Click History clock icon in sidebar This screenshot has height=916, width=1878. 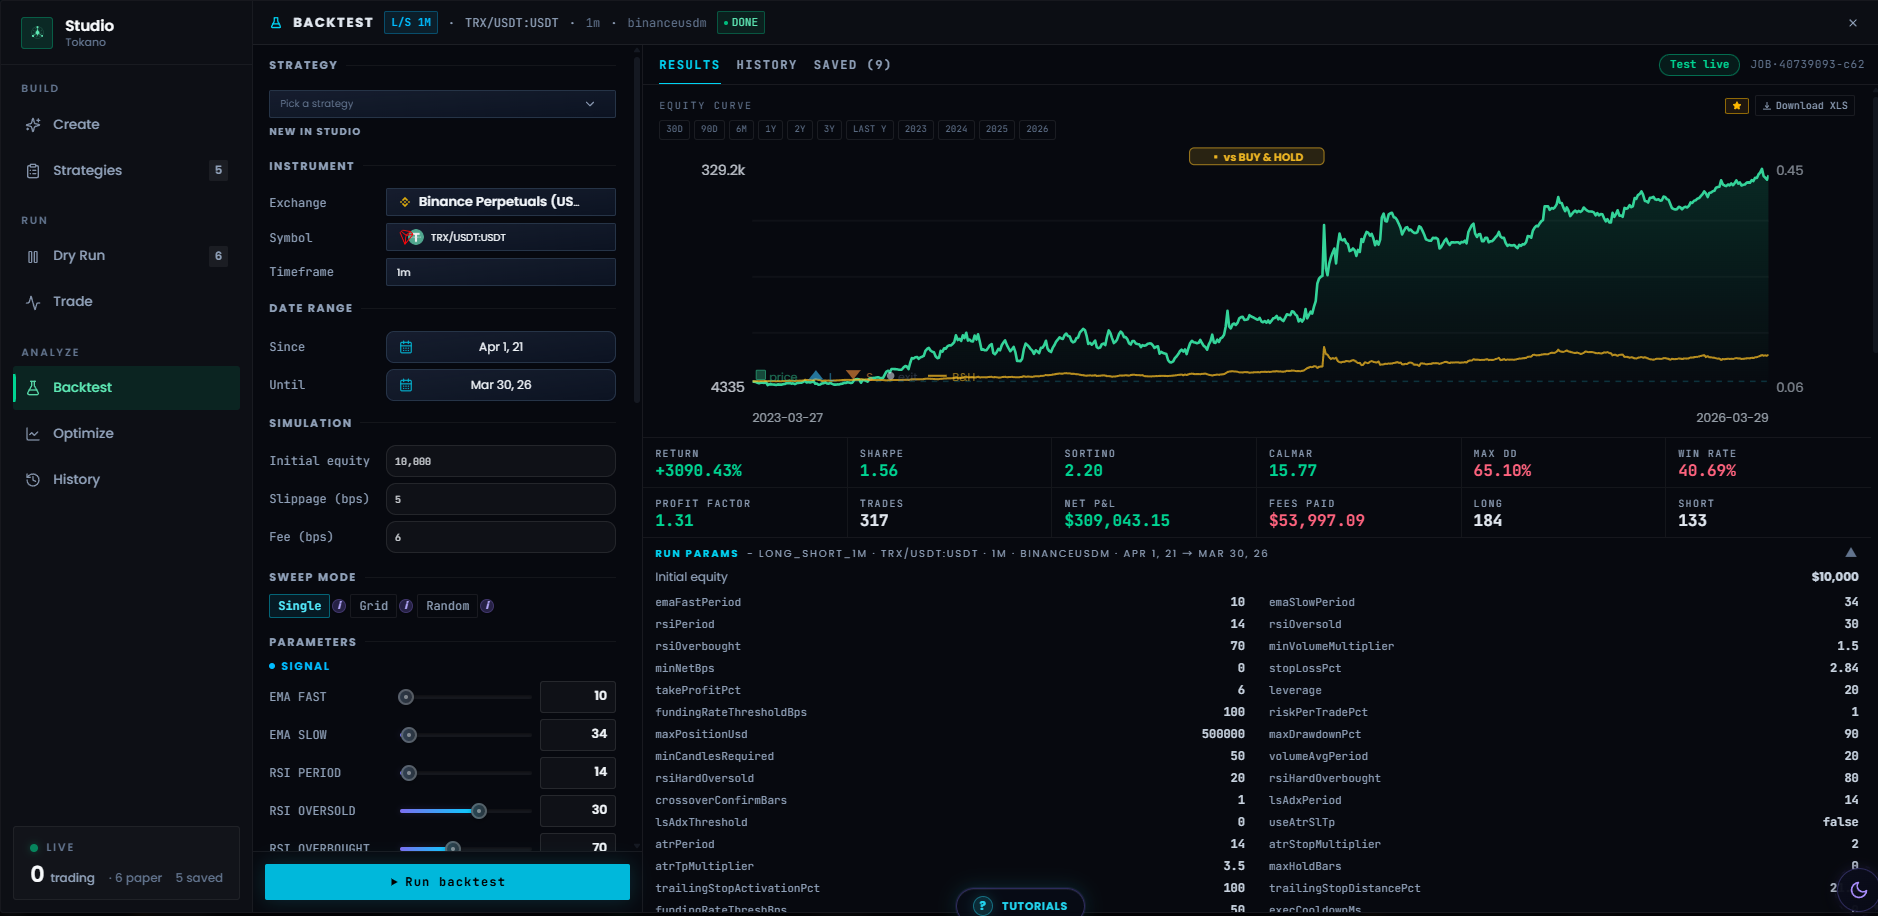(33, 480)
